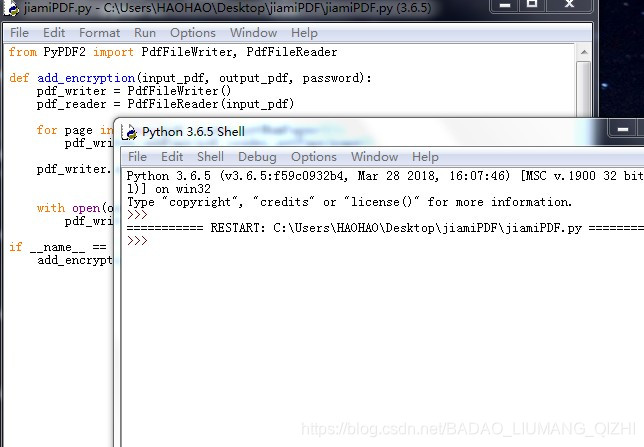Viewport: 644px width, 447px height.
Task: Open File menu in Python Shell
Action: tap(137, 157)
